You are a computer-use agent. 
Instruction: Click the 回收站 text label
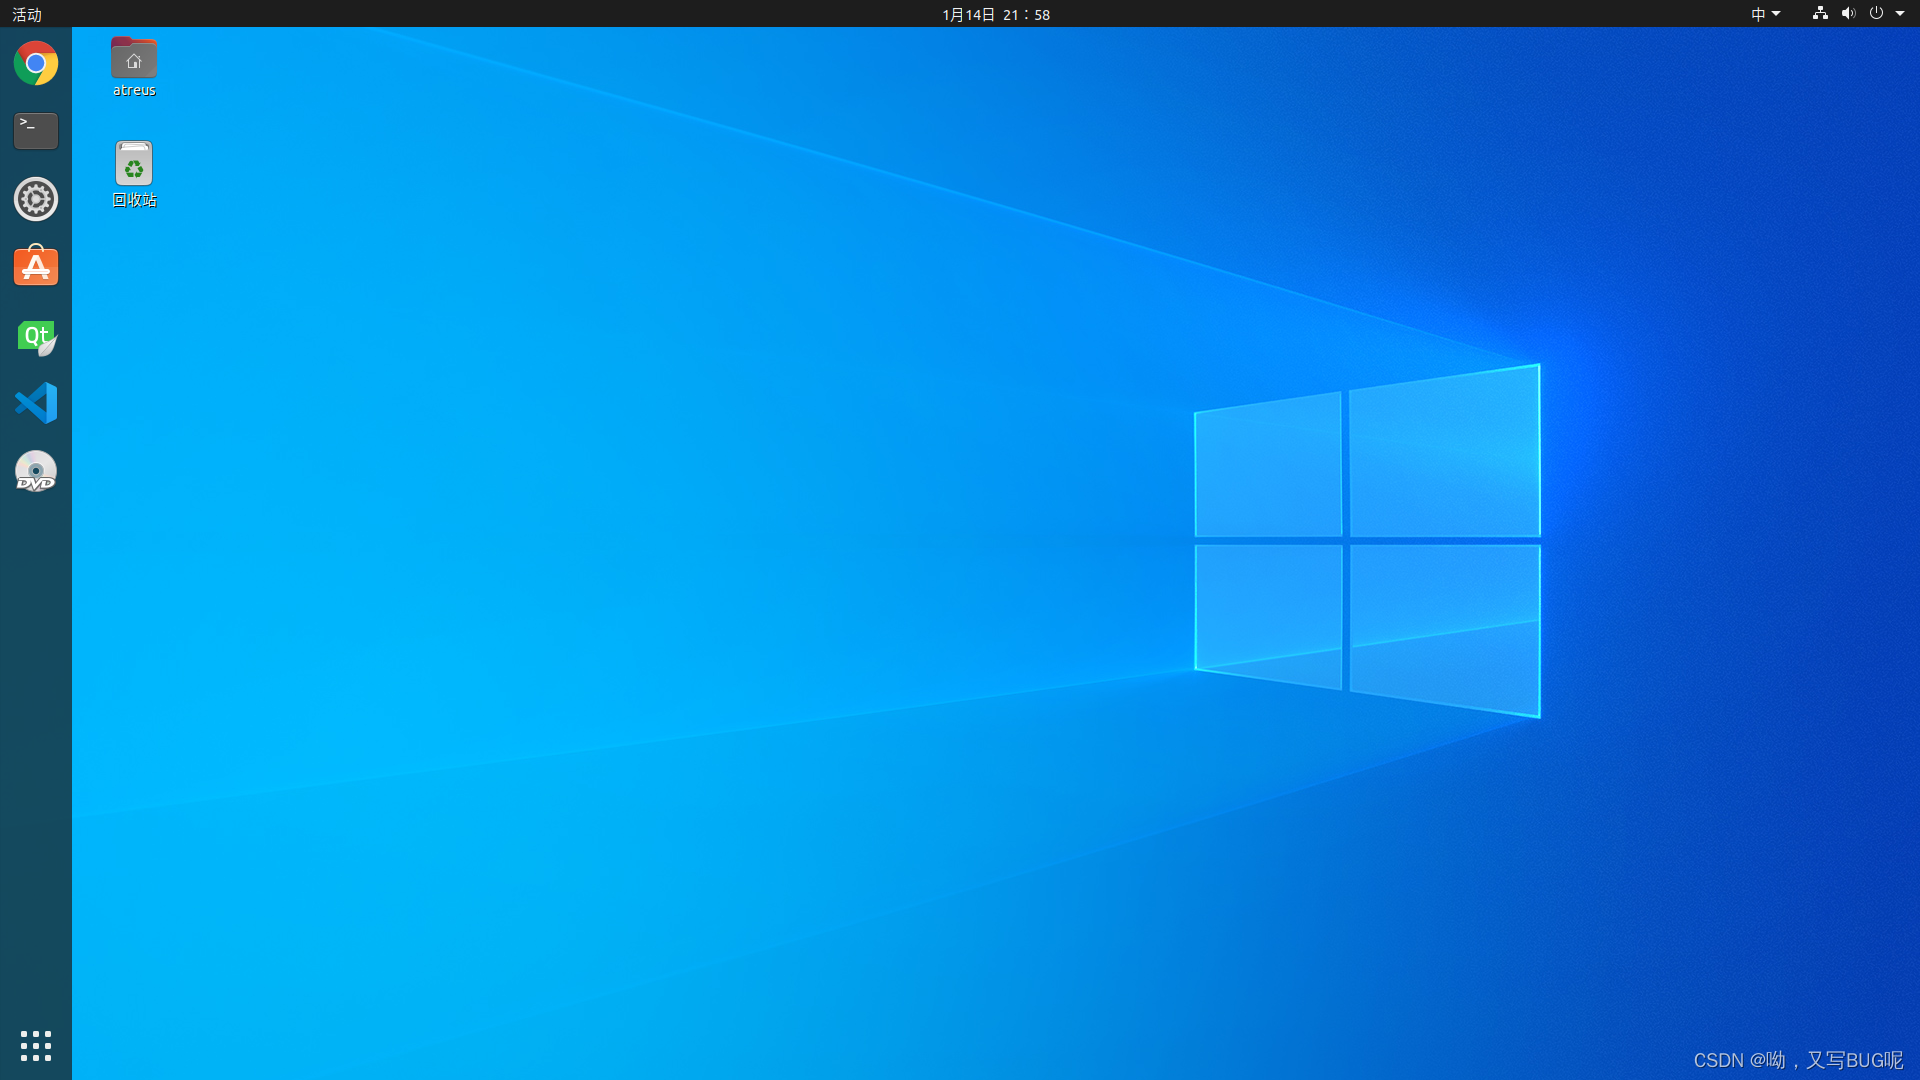(134, 200)
